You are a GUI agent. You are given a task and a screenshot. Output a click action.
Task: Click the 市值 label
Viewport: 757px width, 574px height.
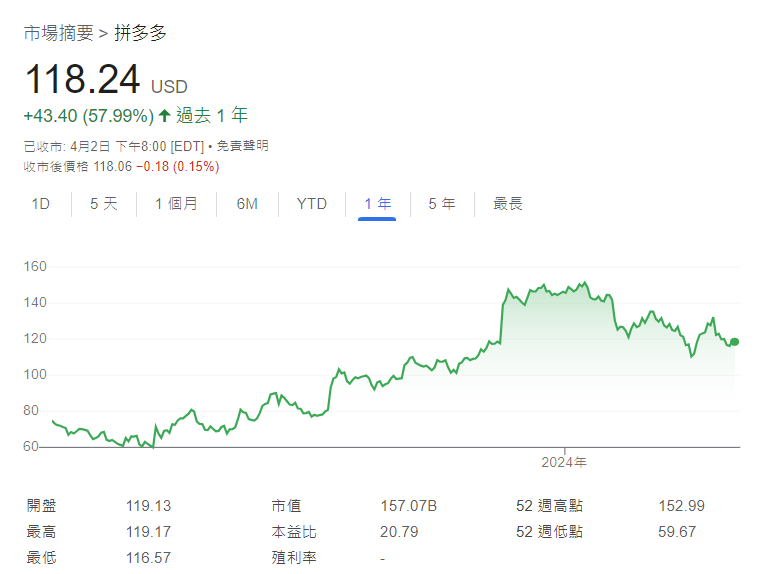coord(286,506)
